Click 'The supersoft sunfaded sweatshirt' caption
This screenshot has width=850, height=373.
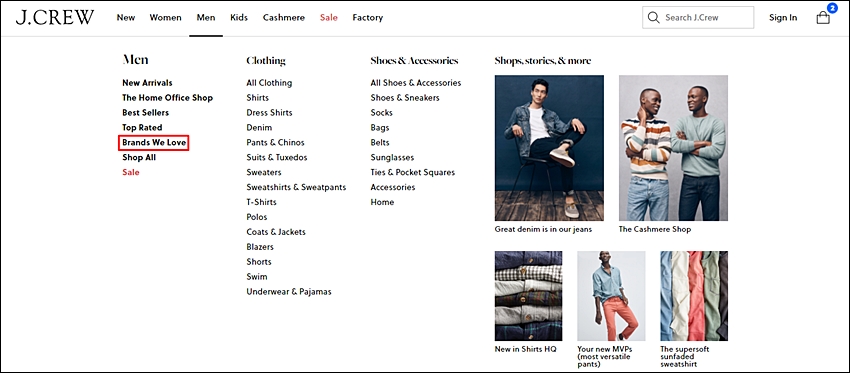[685, 357]
